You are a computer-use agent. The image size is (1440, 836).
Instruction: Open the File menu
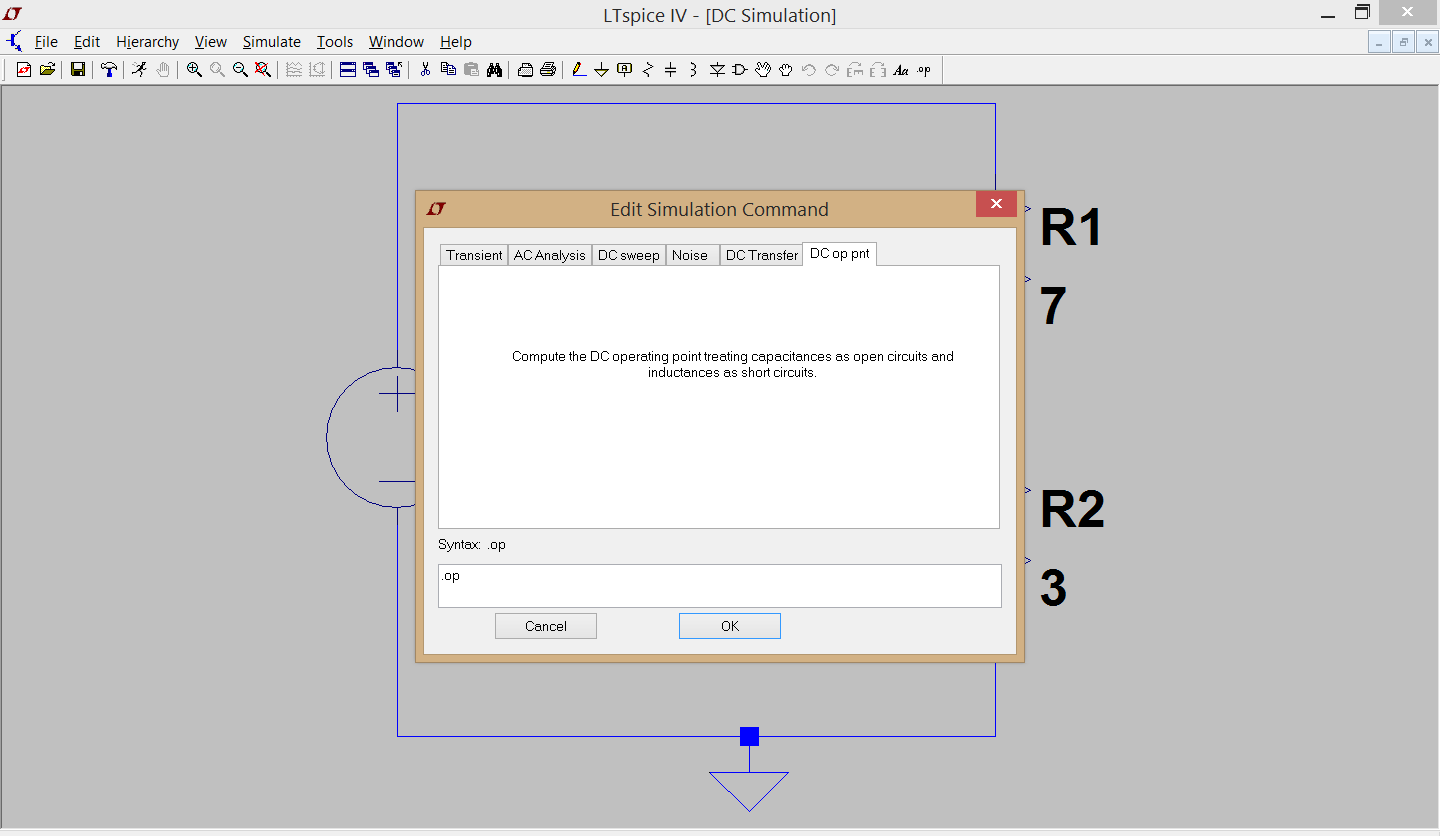coord(46,42)
